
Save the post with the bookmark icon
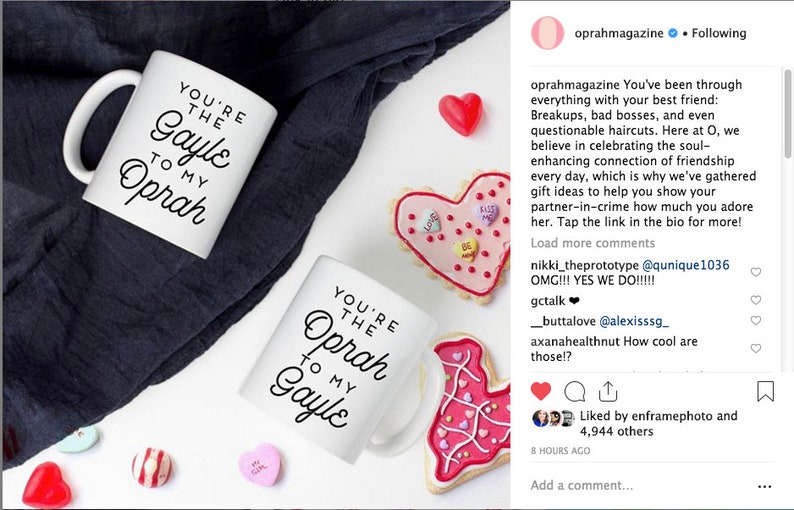[765, 391]
